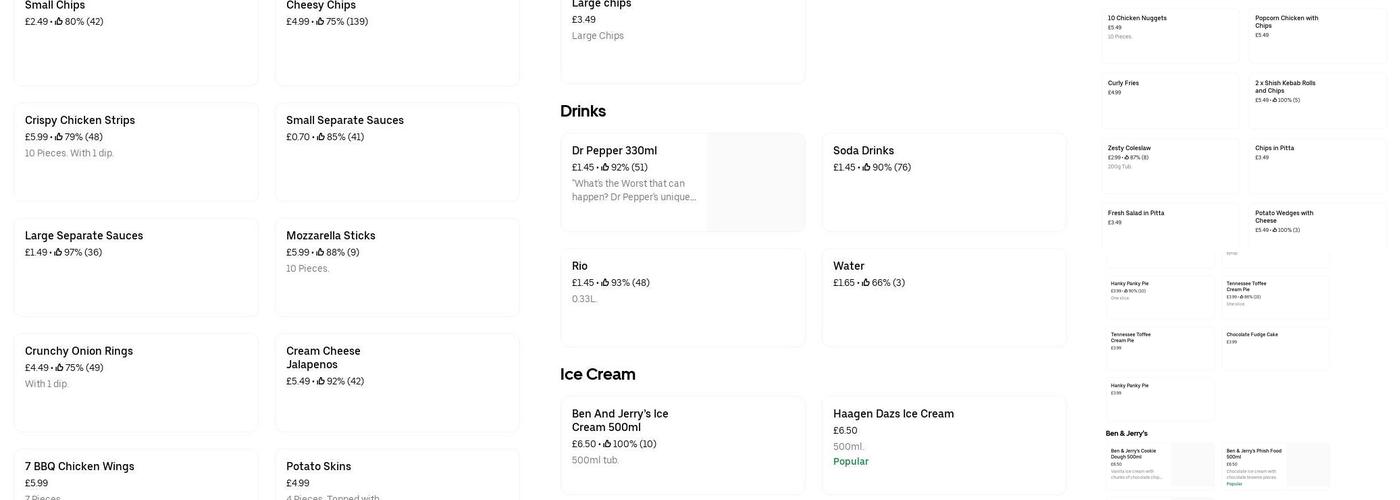The image size is (1400, 500).
Task: Click Large Separate Sauces thumbs-up icon
Action: 58,253
